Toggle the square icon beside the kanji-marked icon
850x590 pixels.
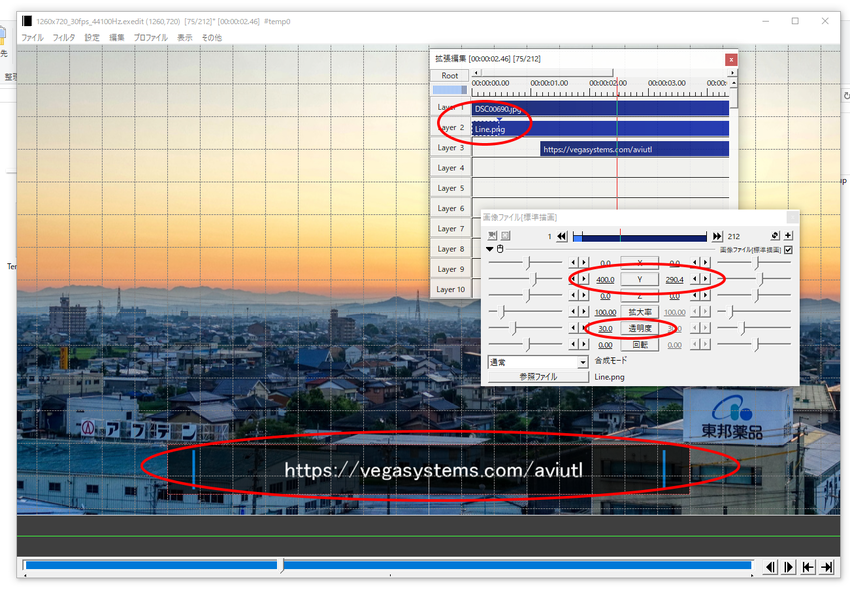(505, 235)
